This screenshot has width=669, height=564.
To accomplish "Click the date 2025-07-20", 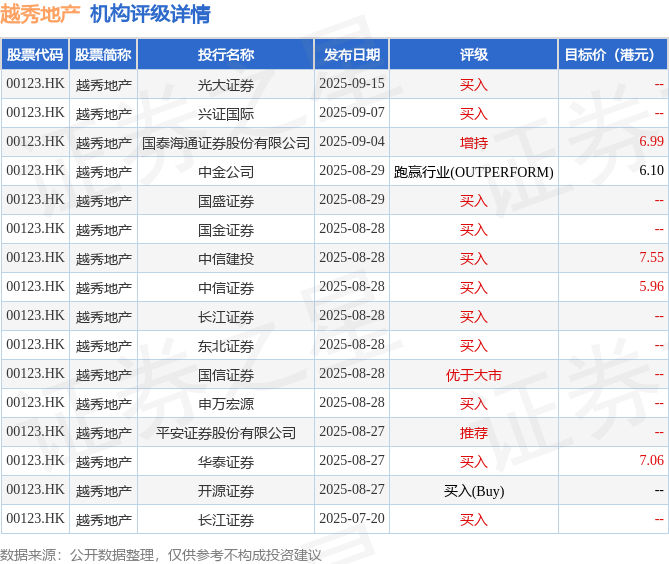I will pos(352,519).
